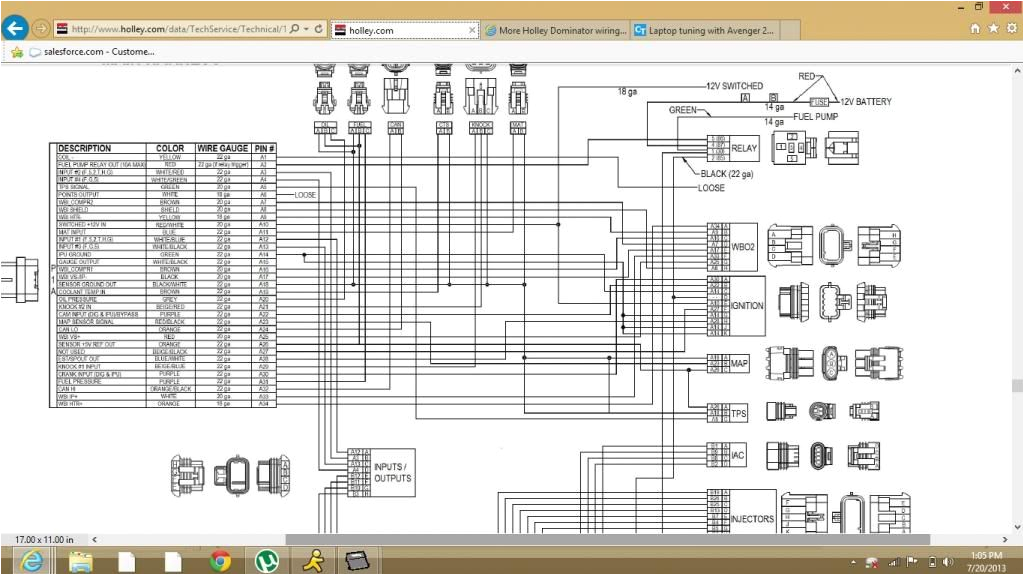
Task: Click the browser Back arrow button
Action: (15, 29)
